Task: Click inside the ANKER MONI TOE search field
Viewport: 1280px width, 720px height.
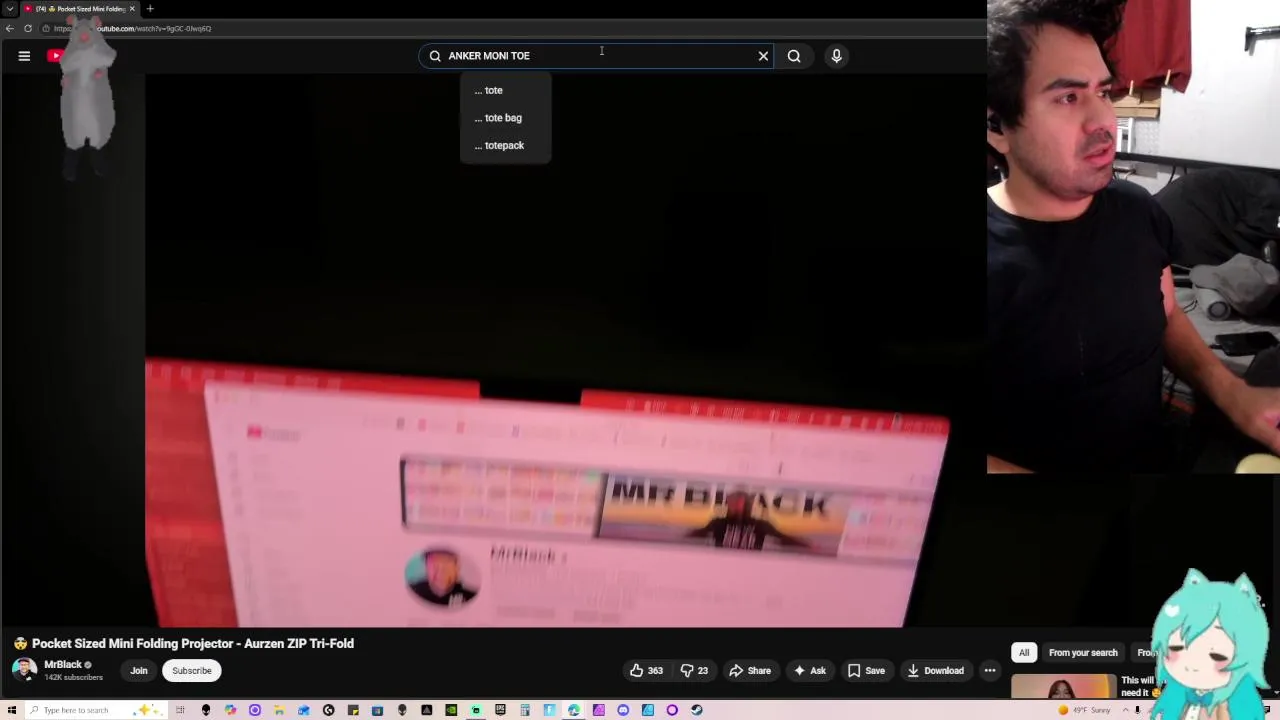Action: tap(597, 56)
